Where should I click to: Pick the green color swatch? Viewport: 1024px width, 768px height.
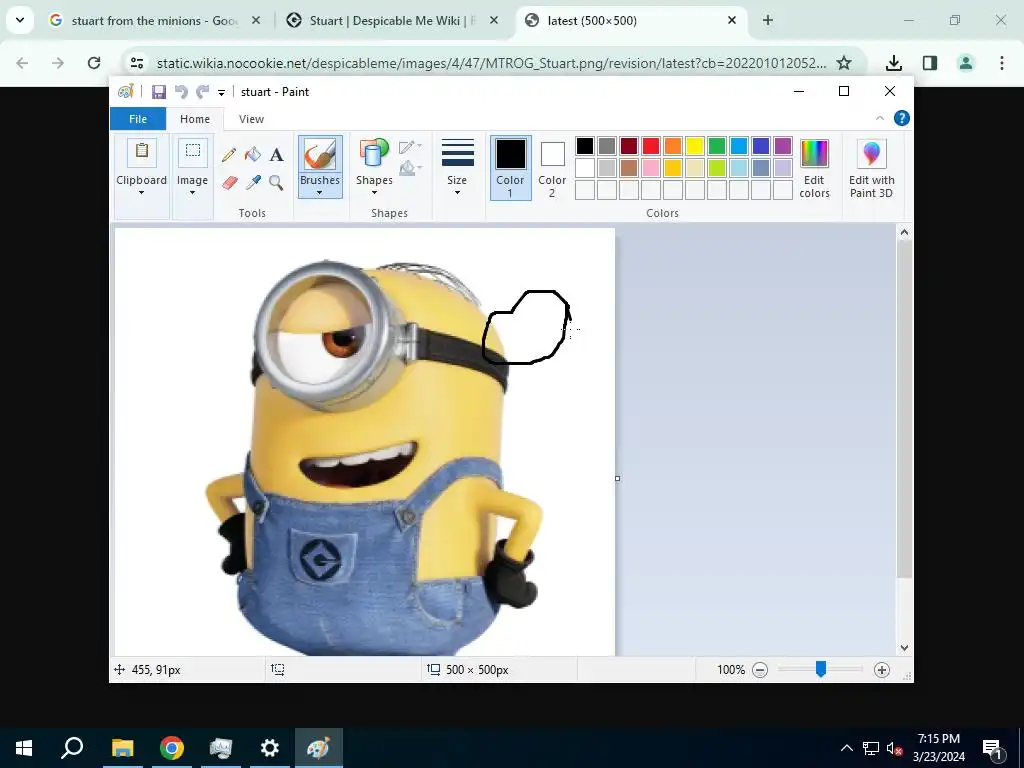click(x=717, y=146)
